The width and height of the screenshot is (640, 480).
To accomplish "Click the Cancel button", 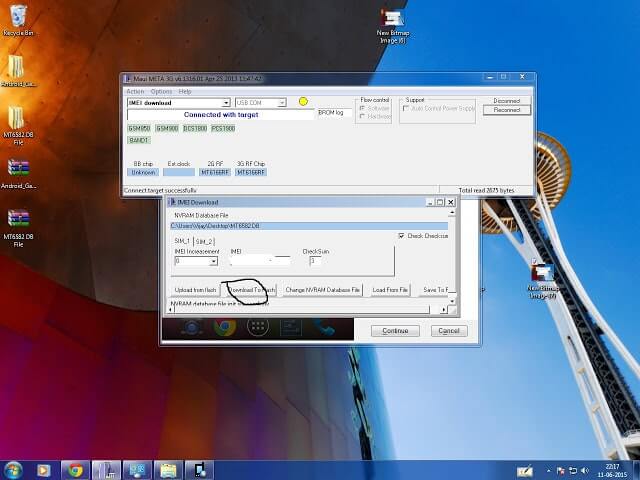I will pyautogui.click(x=449, y=331).
